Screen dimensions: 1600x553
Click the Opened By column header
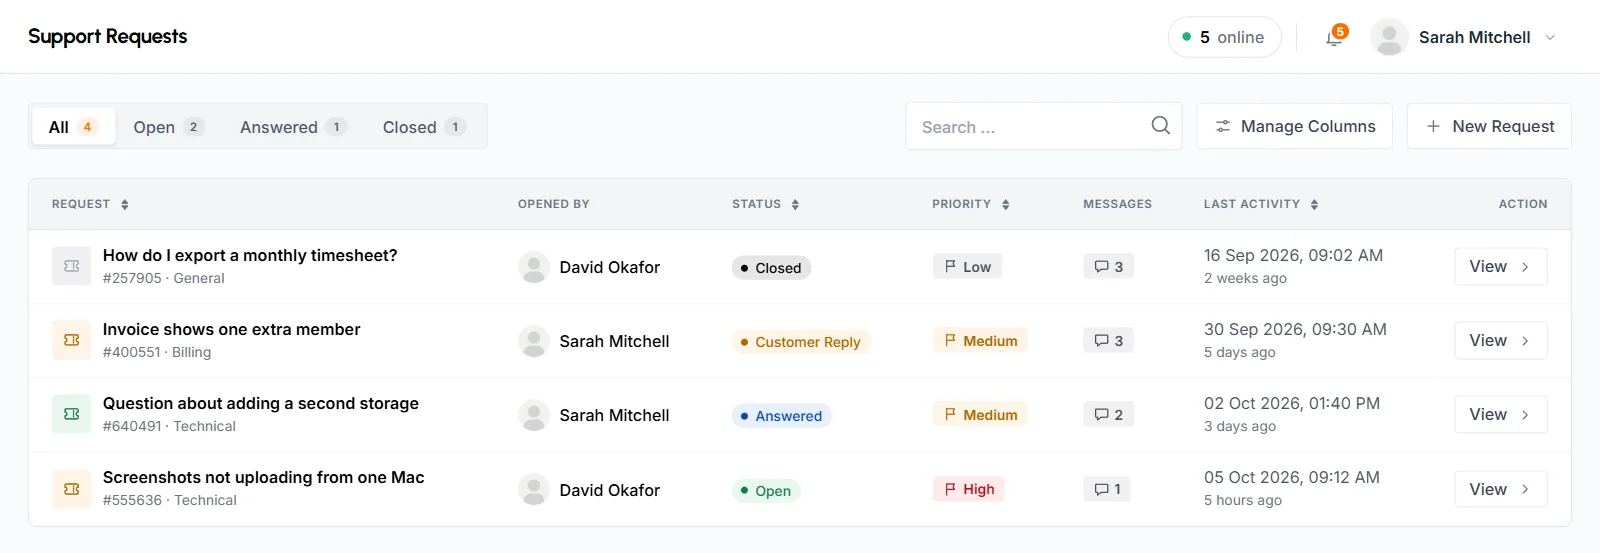554,204
